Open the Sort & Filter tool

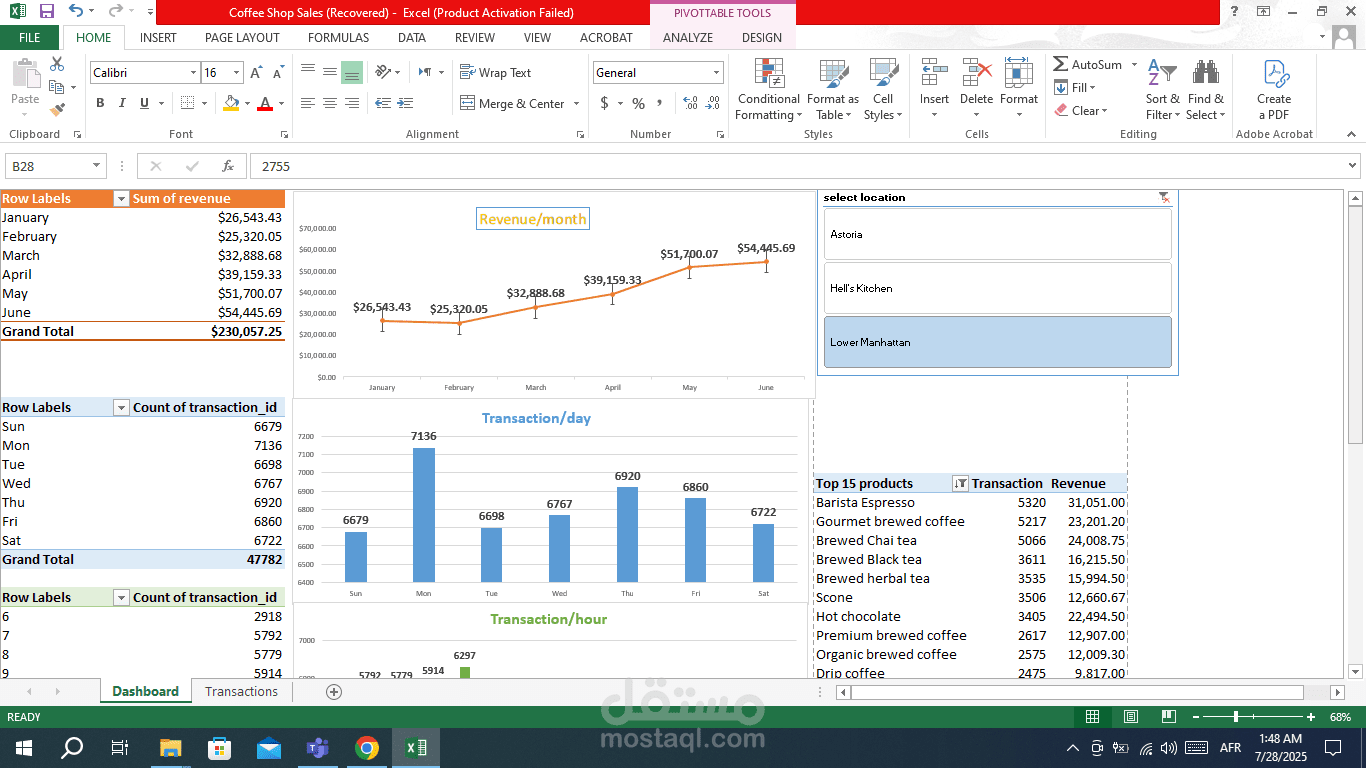(x=1162, y=89)
